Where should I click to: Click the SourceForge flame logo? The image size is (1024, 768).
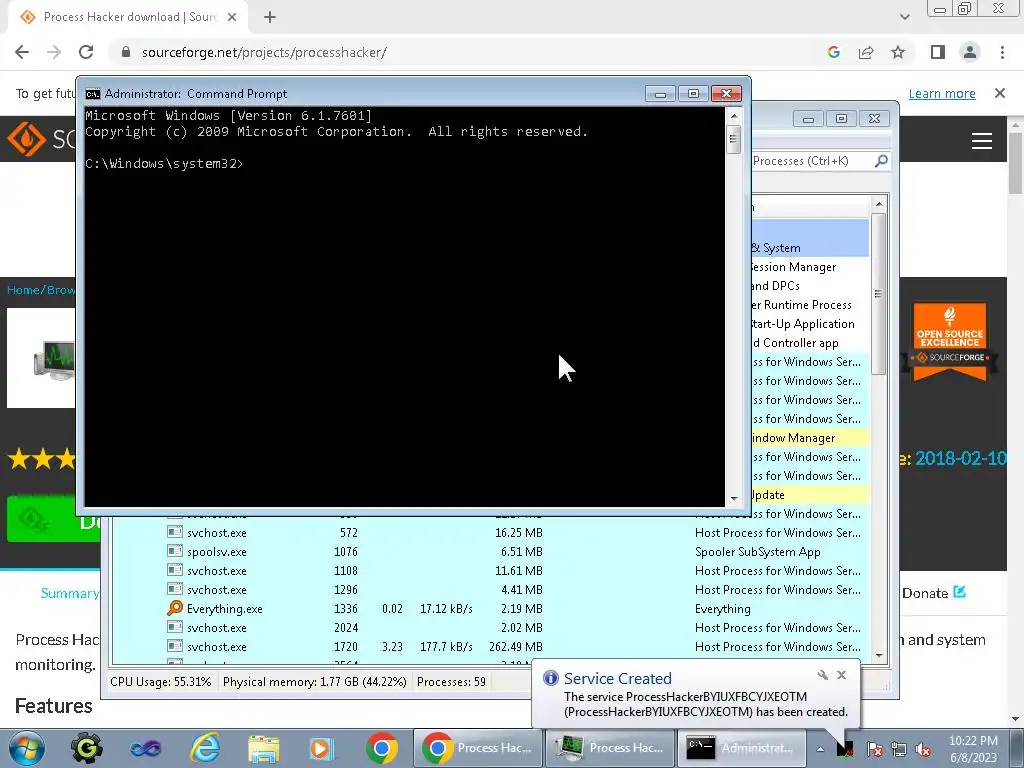point(26,139)
